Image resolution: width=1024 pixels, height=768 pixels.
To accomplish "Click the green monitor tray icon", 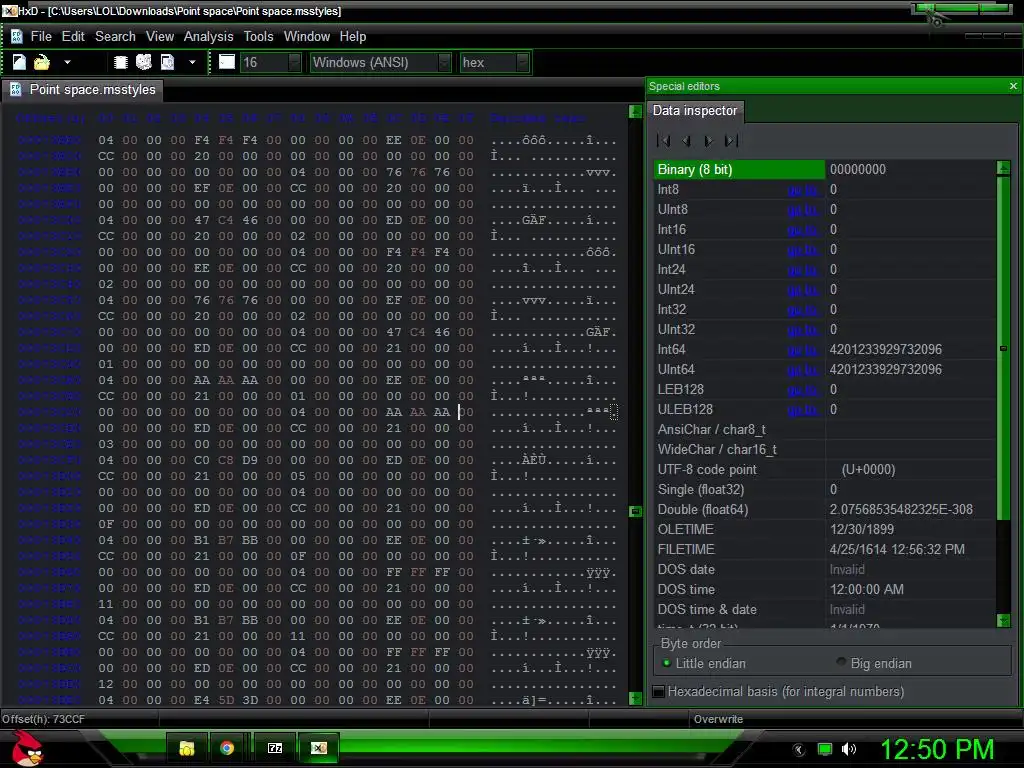I will point(825,749).
